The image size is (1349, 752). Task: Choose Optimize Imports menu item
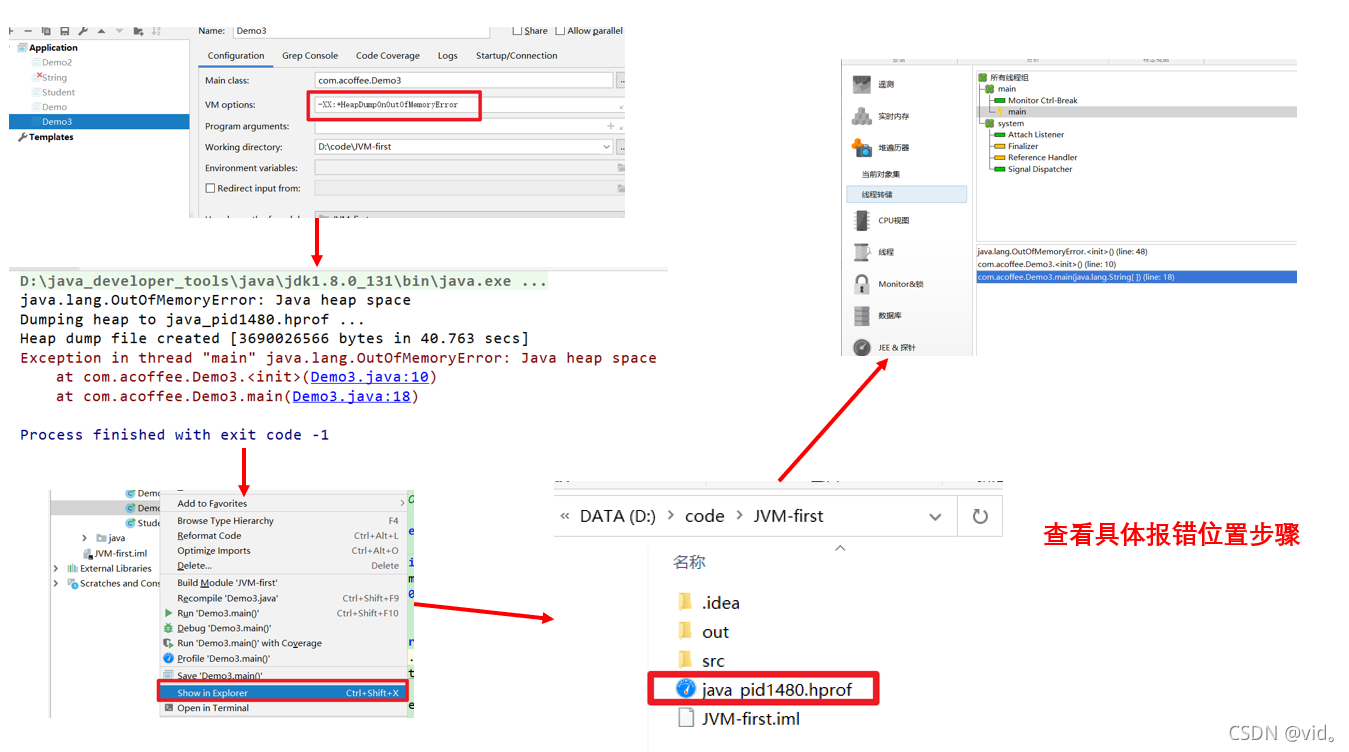[x=284, y=551]
